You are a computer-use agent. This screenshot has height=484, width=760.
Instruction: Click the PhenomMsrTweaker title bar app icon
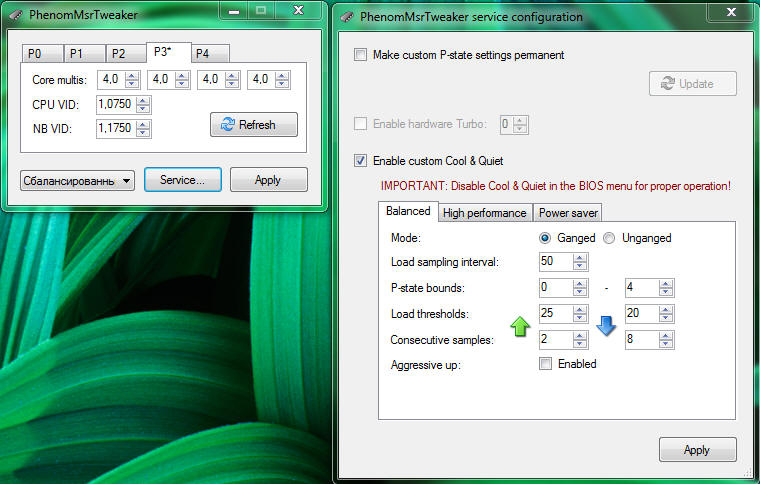coord(16,16)
